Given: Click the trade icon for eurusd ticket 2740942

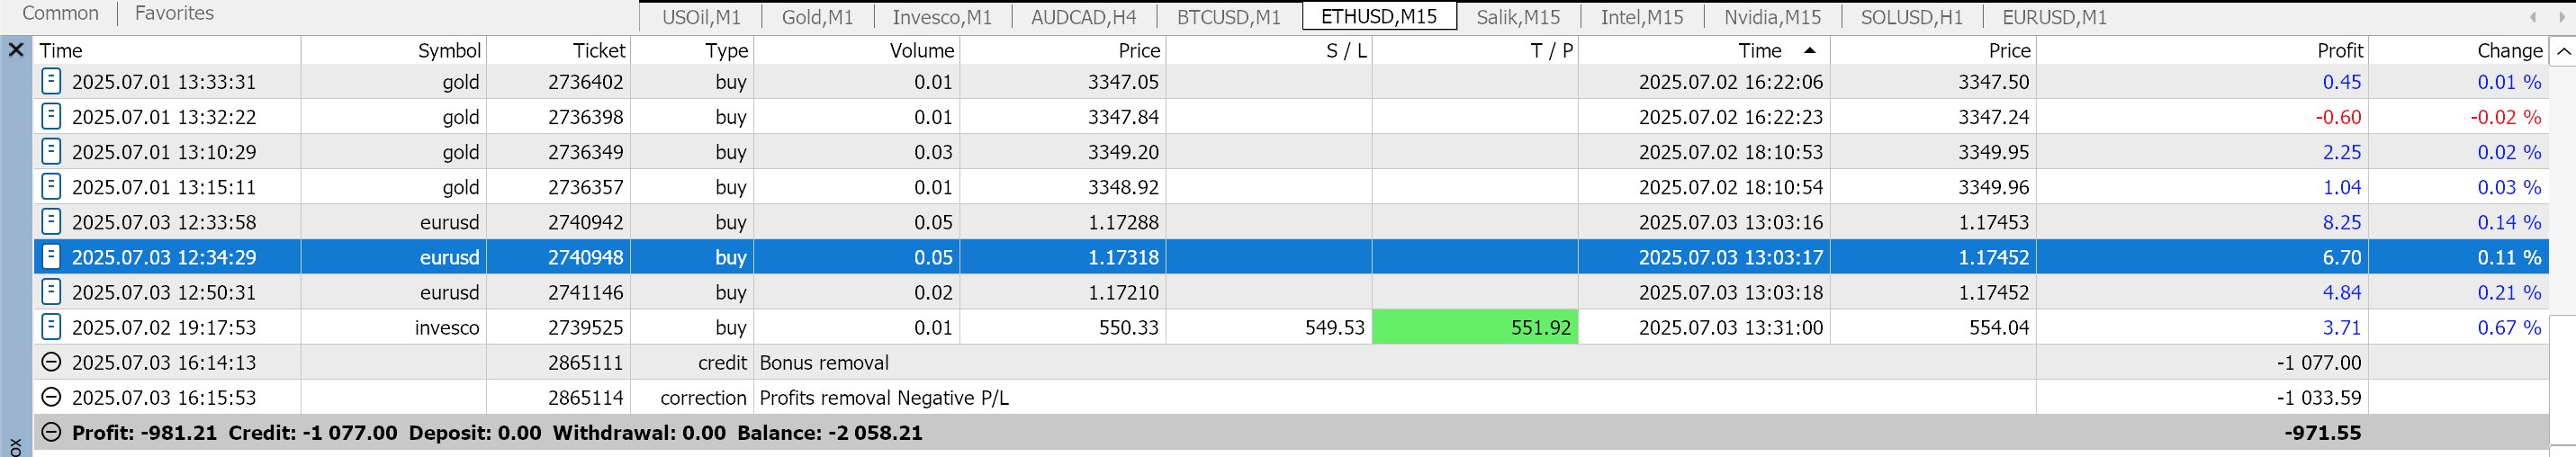Looking at the screenshot, I should [x=51, y=221].
